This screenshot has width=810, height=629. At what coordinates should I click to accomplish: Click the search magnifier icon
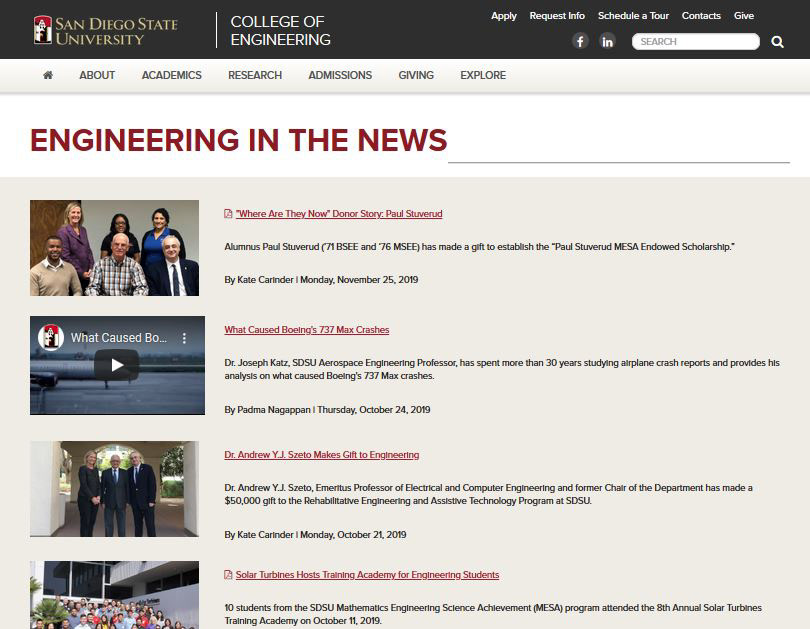click(x=777, y=42)
